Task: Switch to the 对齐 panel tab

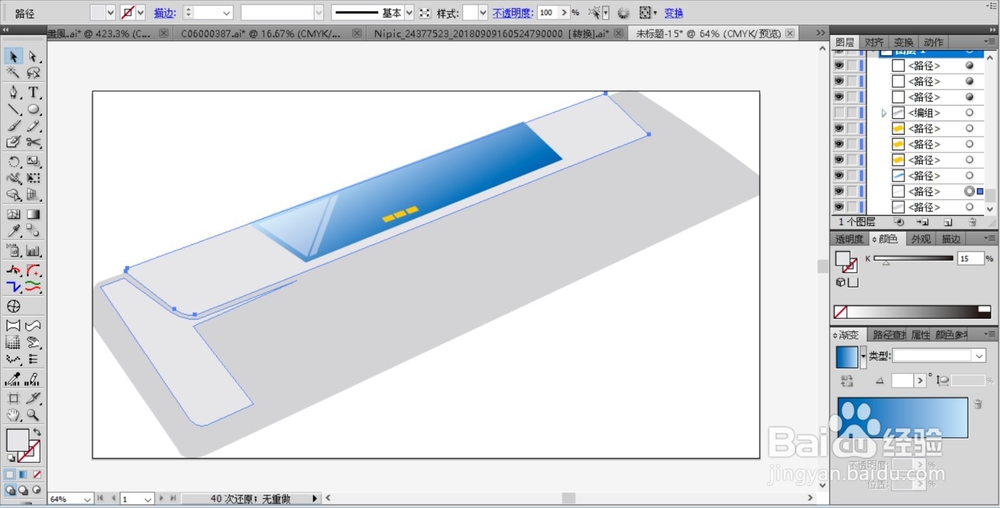Action: (874, 42)
